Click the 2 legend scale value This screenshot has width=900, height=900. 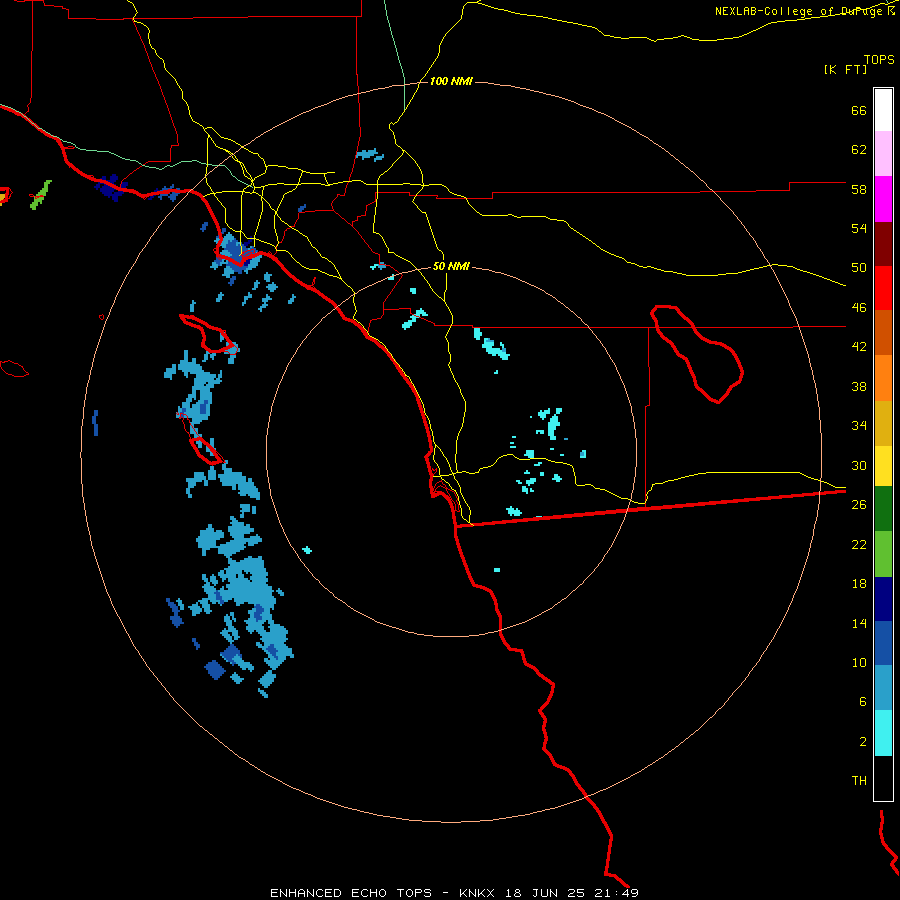863,741
